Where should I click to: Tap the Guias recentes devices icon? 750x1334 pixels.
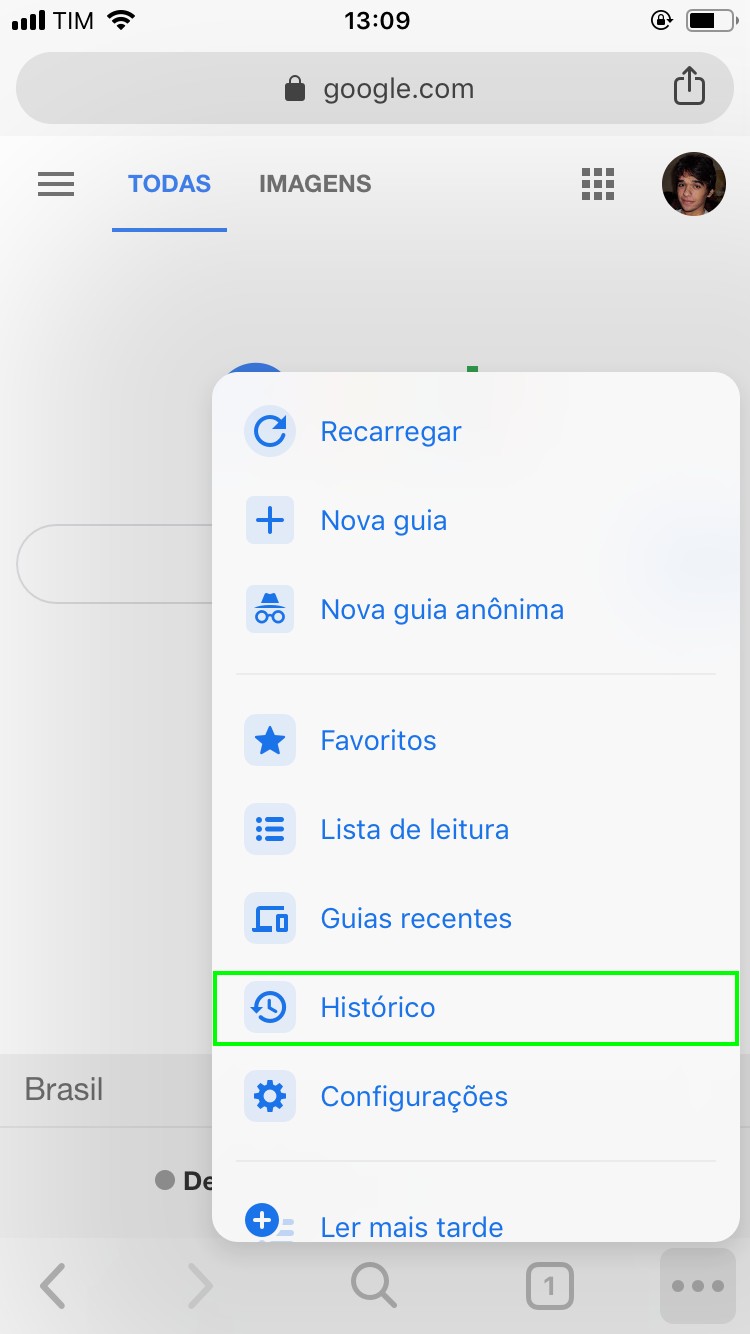(270, 919)
